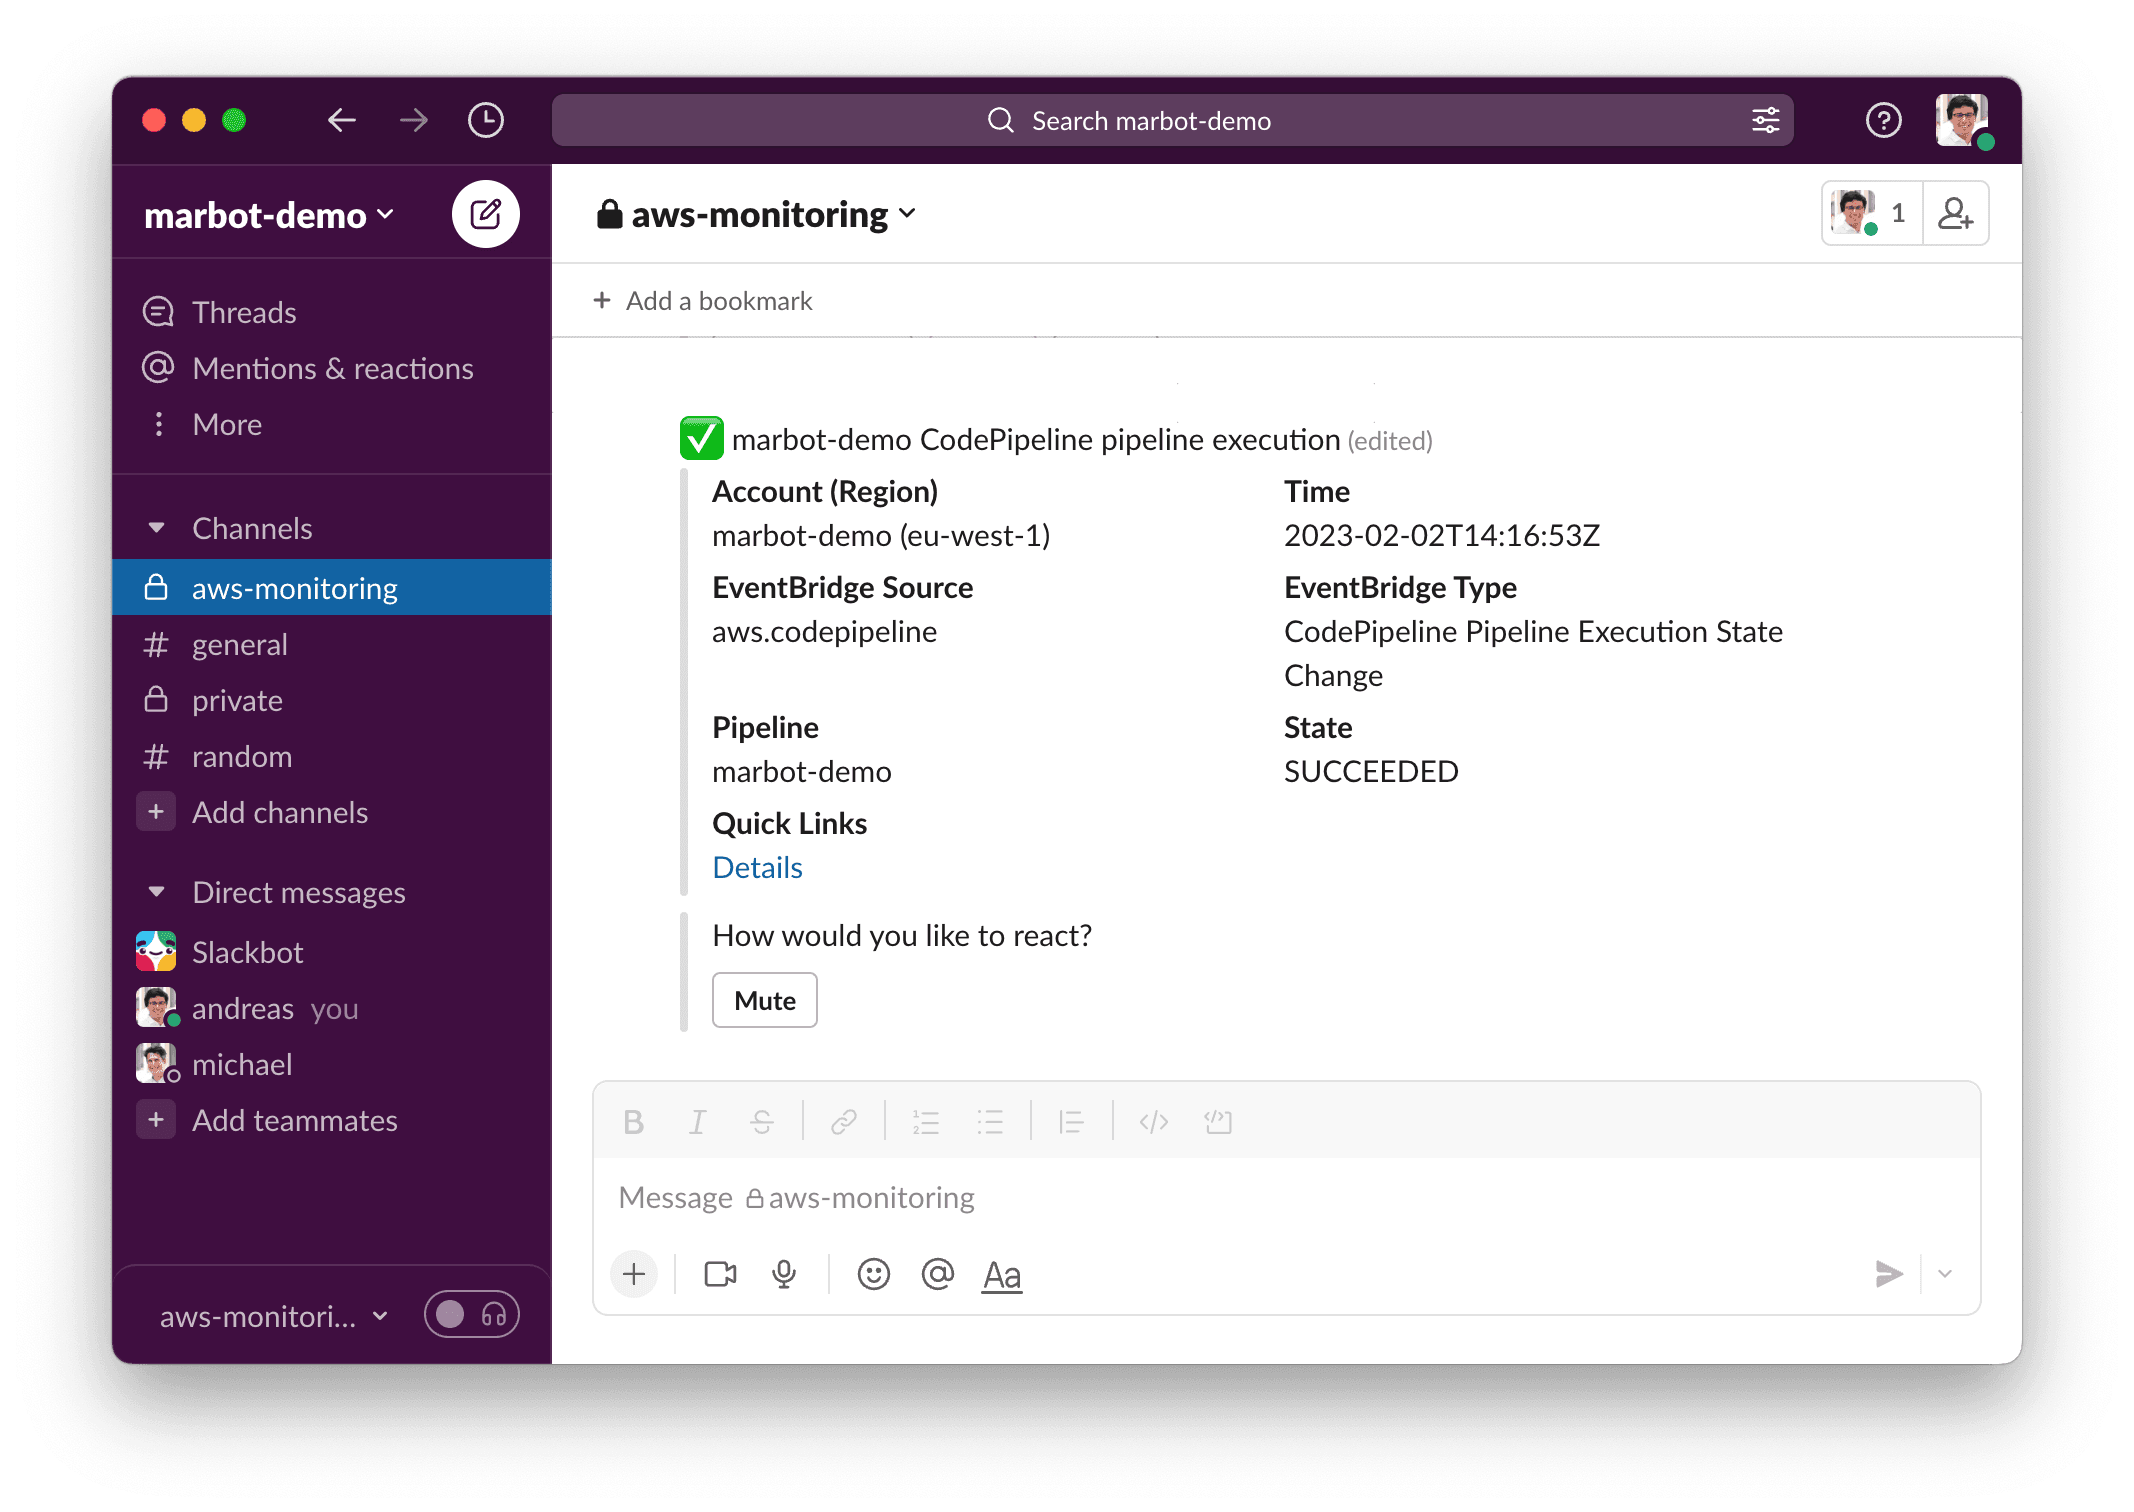This screenshot has width=2134, height=1512.
Task: Select aws-monitoring channel in sidebar
Action: (332, 588)
